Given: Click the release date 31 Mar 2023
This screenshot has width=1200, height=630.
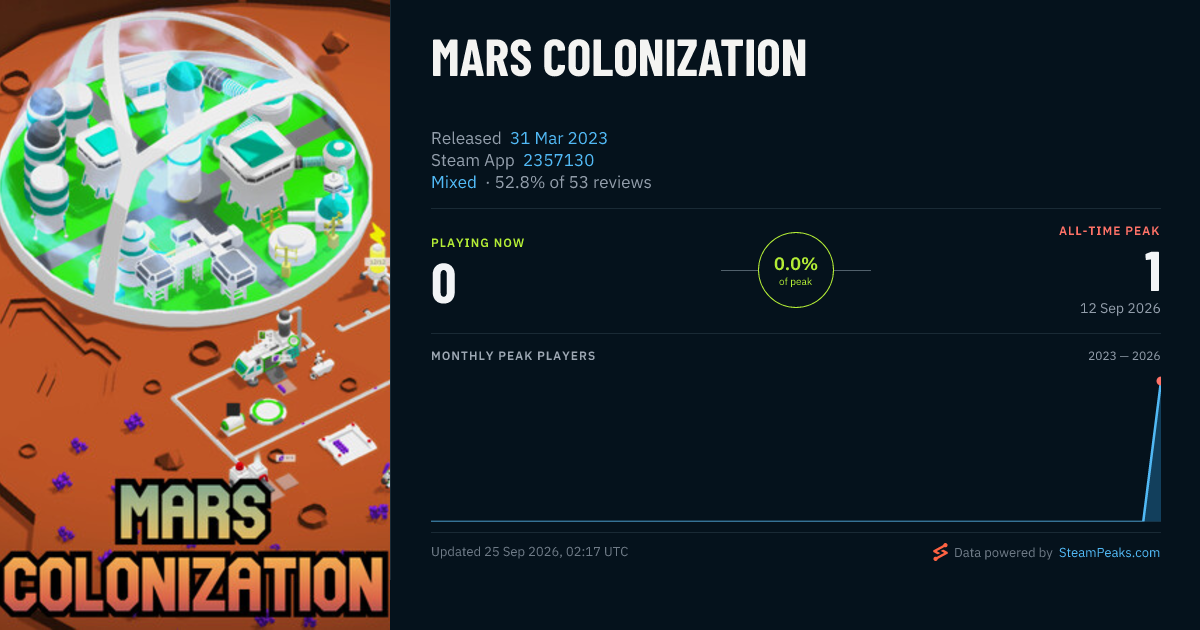Looking at the screenshot, I should [559, 138].
